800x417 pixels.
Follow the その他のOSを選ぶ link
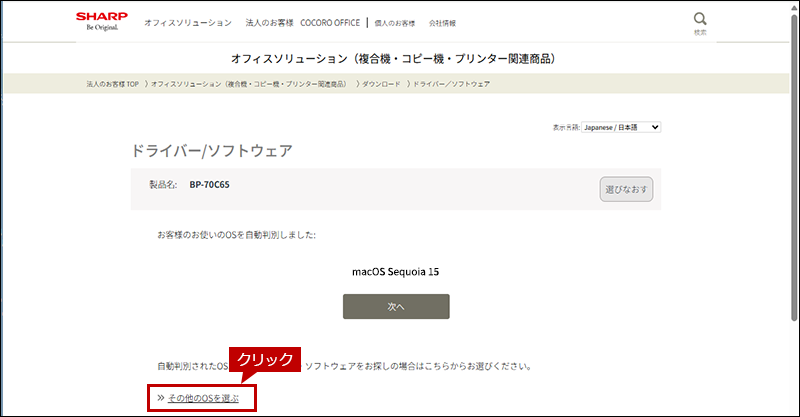(203, 398)
